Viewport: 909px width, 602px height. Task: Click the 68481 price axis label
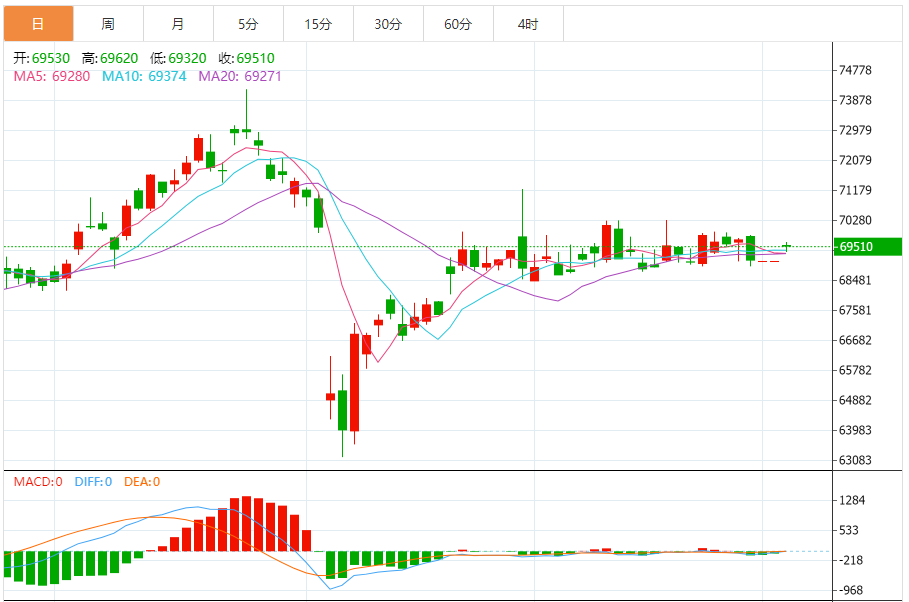856,280
